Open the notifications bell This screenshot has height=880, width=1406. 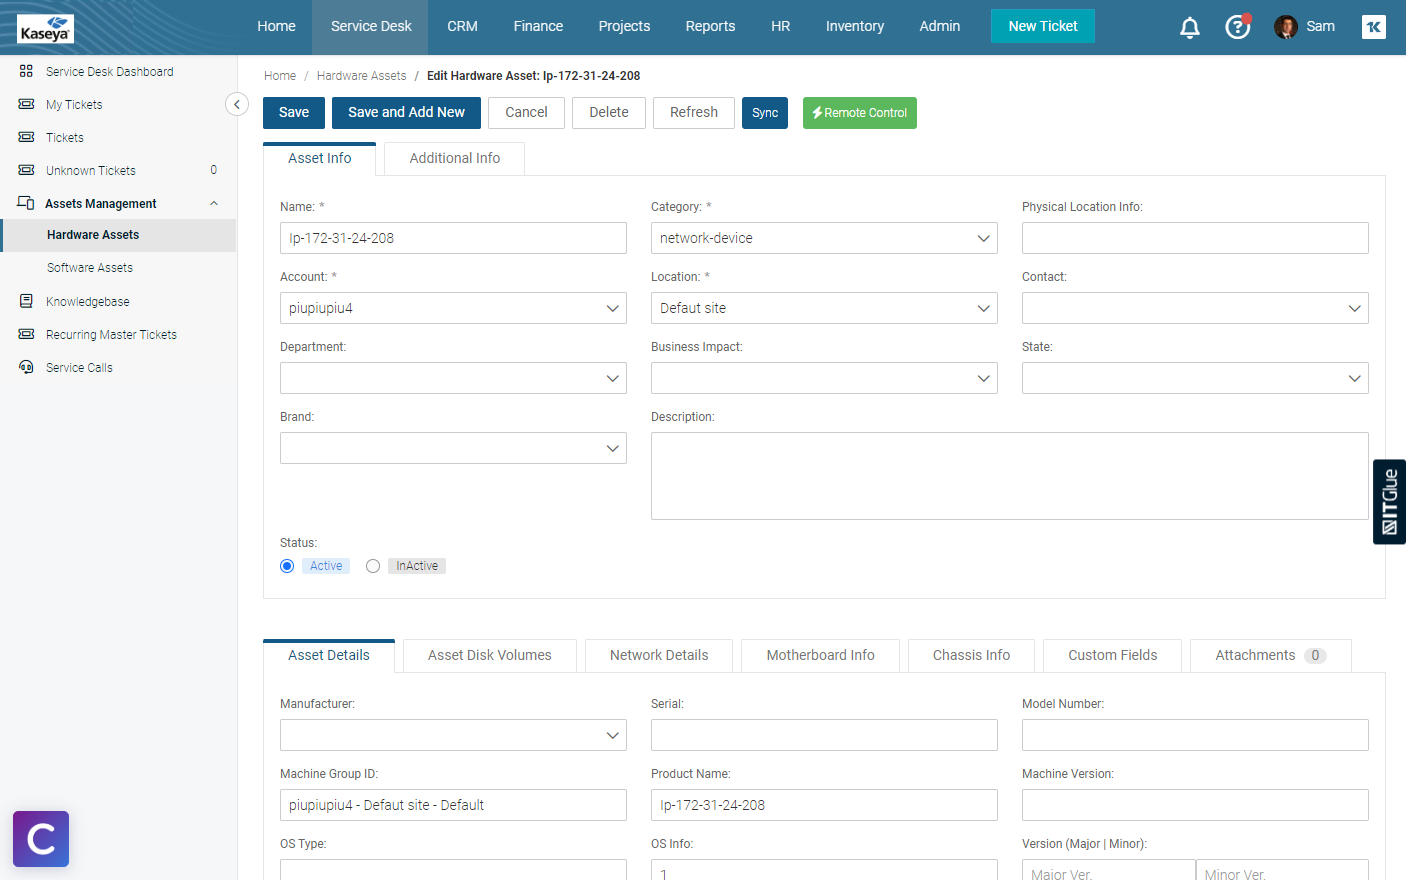click(x=1189, y=27)
